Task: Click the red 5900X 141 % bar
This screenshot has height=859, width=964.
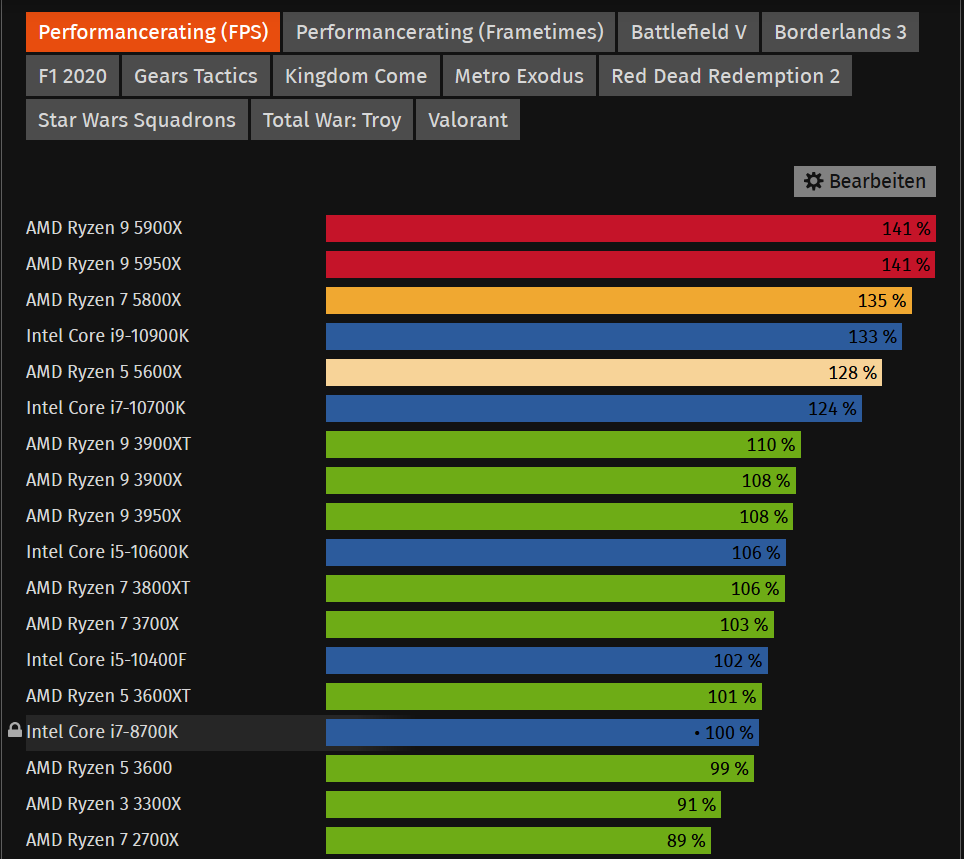Action: [631, 229]
